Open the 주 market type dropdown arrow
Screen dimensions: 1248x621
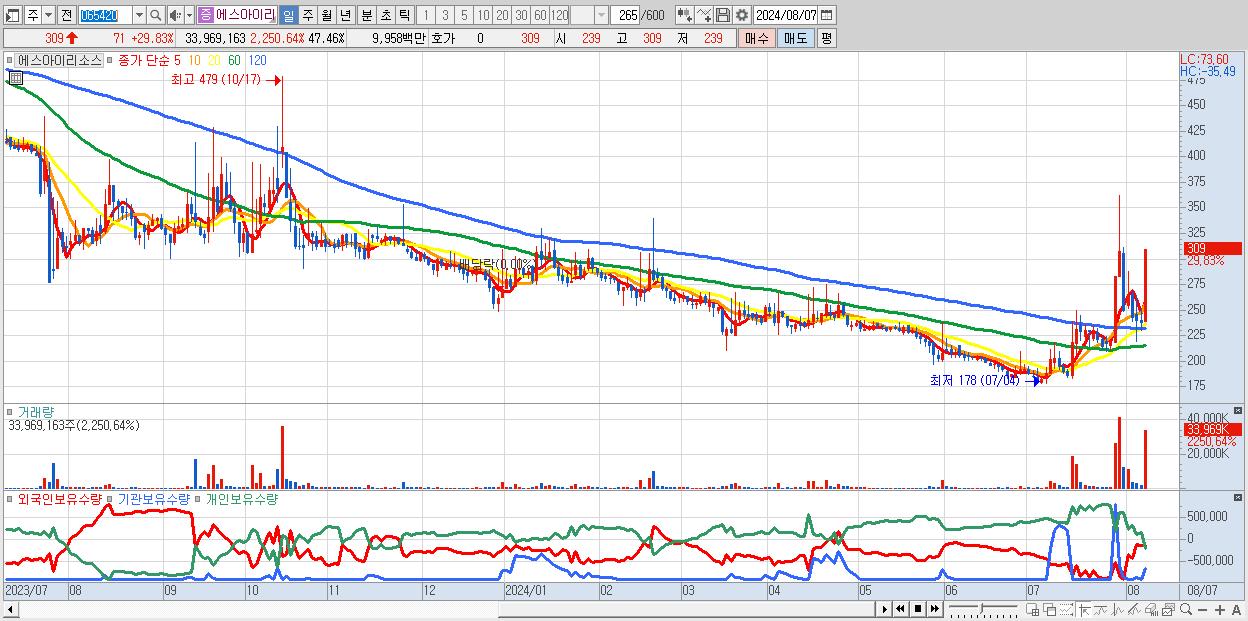[48, 15]
